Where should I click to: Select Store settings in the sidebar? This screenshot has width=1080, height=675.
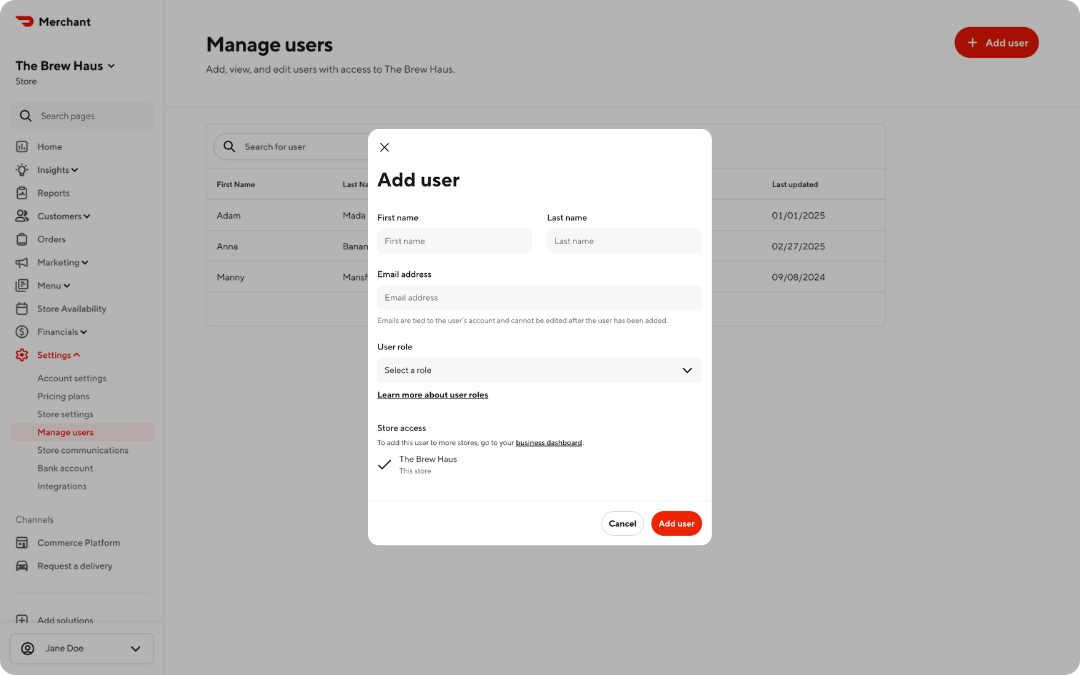tap(65, 414)
